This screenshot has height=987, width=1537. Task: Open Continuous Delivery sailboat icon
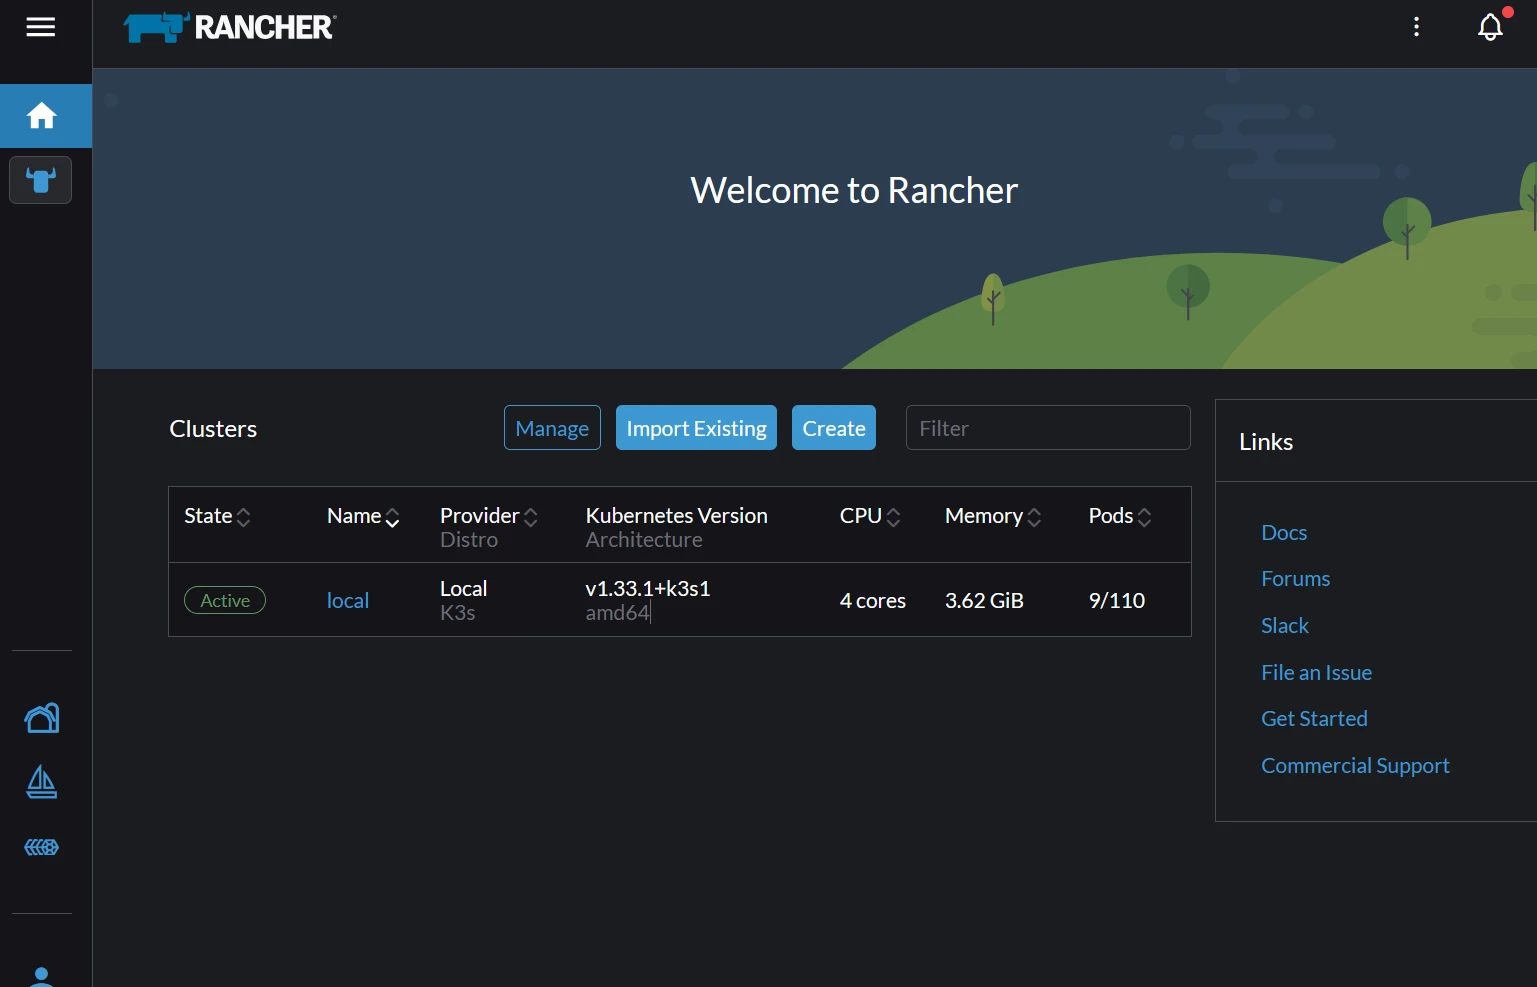[41, 782]
